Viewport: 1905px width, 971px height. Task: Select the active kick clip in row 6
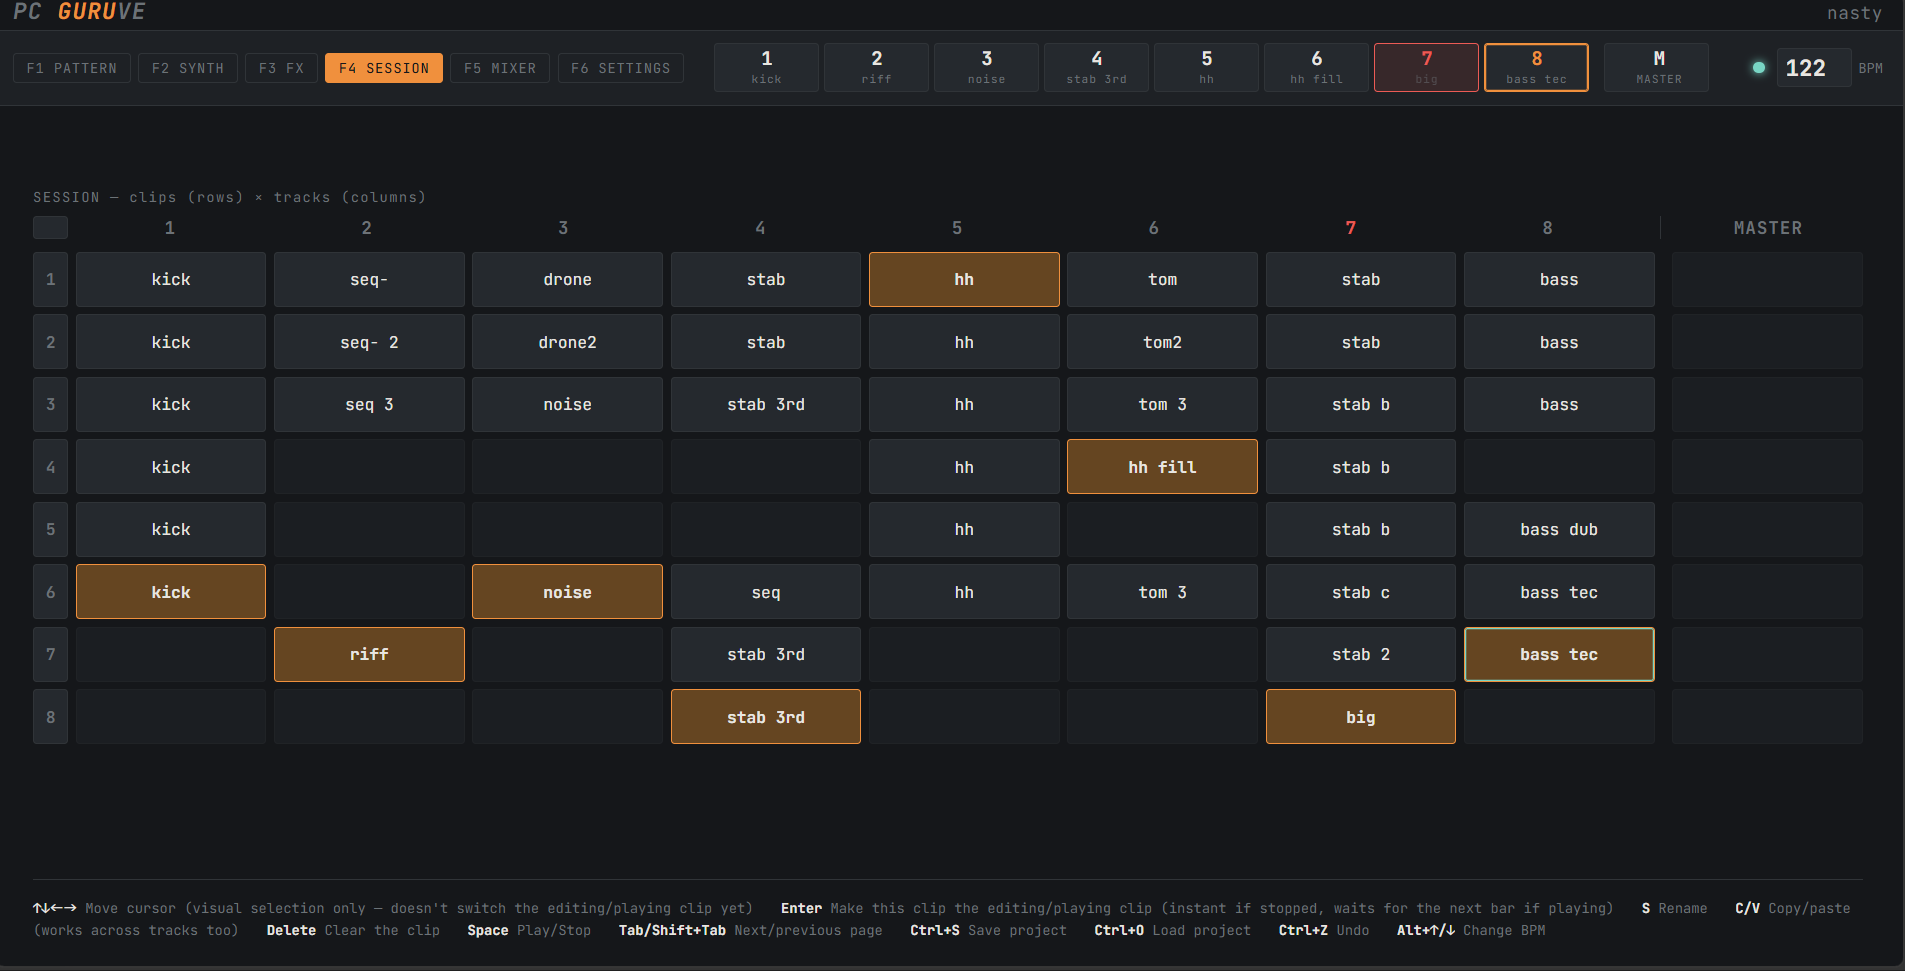coord(171,592)
